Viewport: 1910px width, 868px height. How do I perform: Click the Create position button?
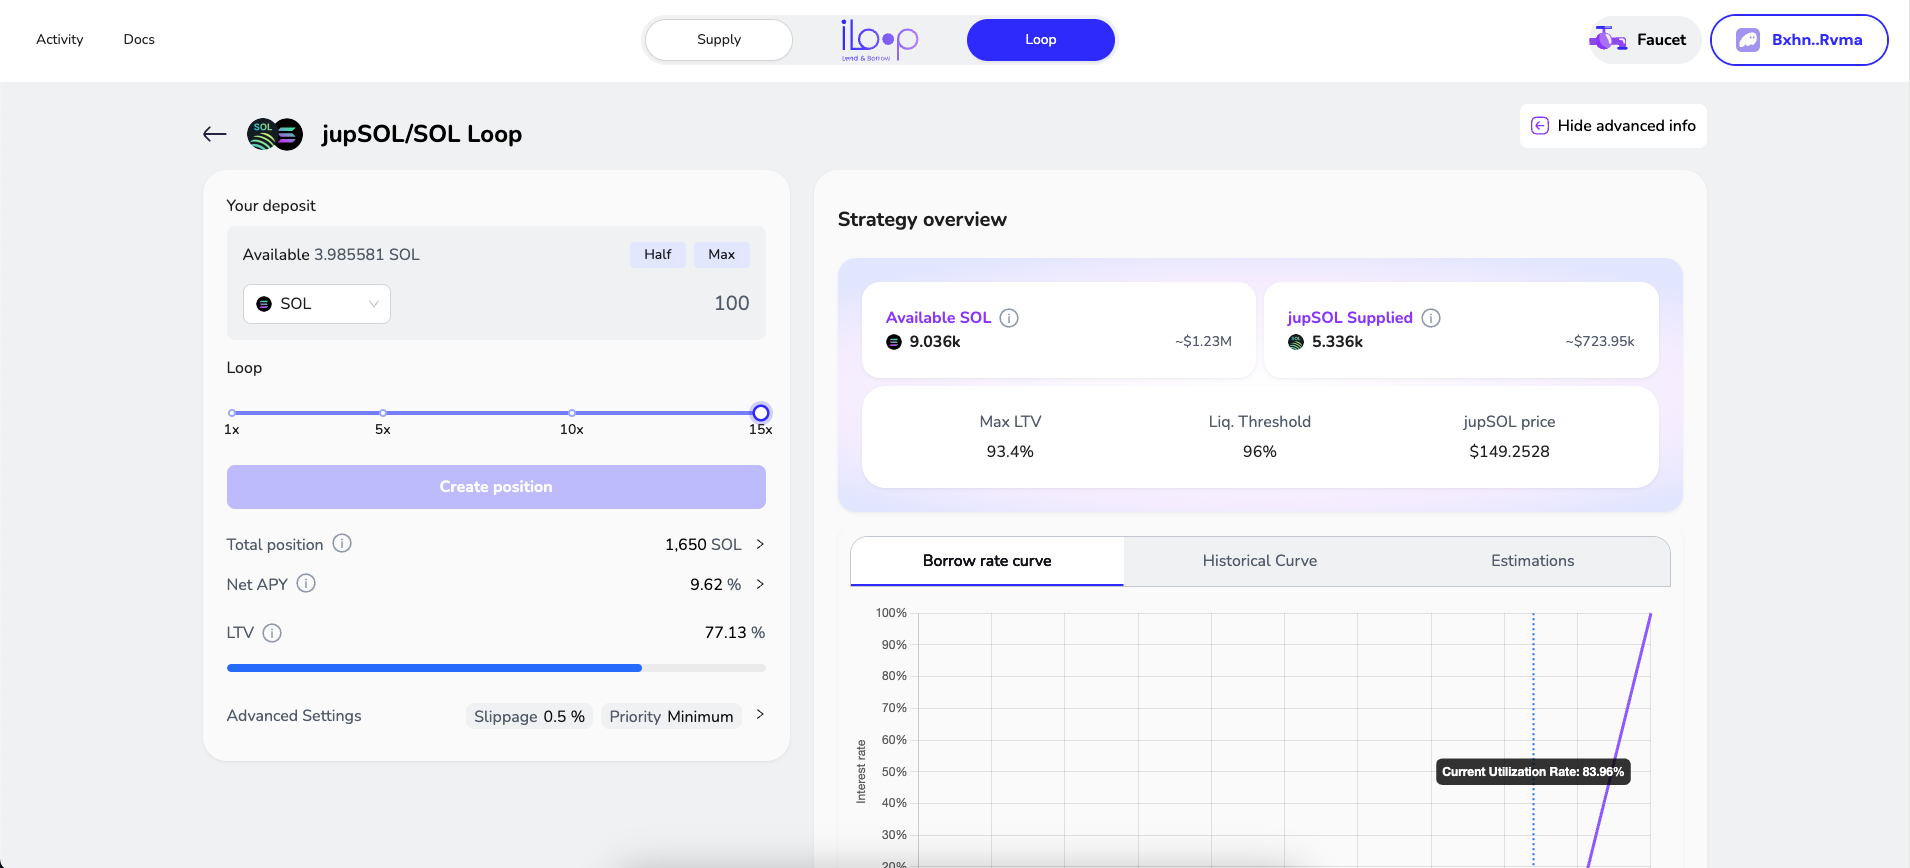pyautogui.click(x=496, y=487)
